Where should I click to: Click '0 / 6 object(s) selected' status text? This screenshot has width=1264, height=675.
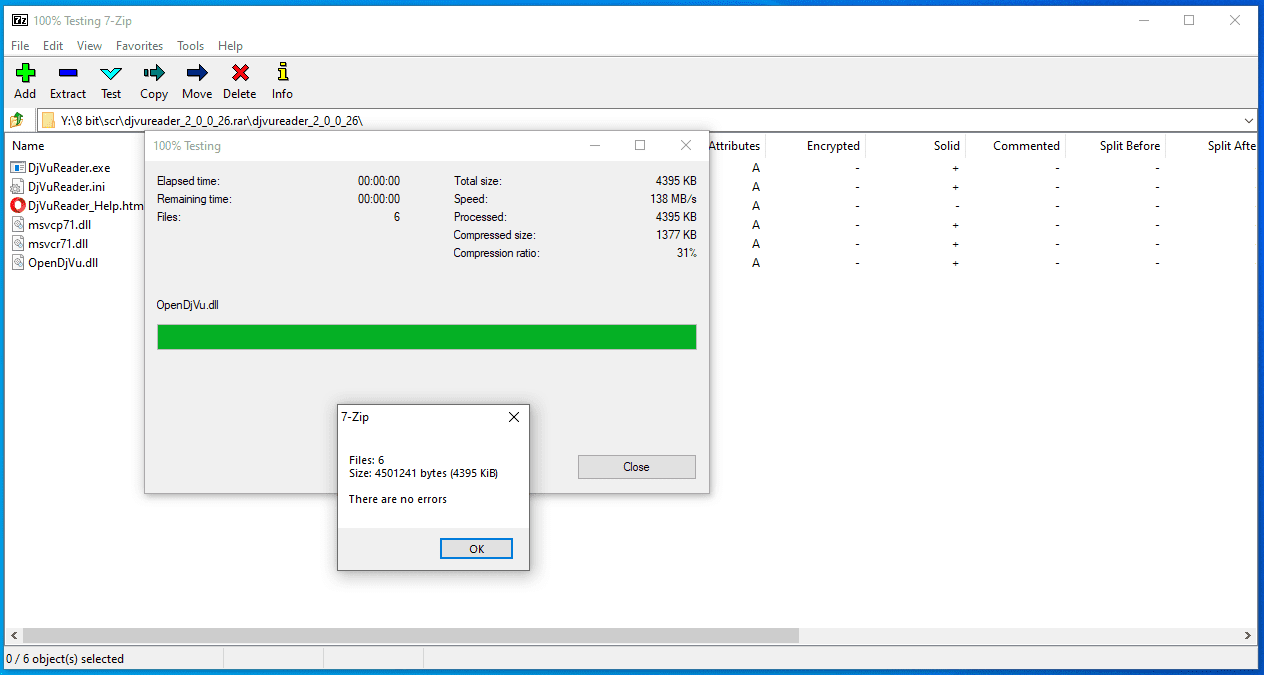point(65,659)
